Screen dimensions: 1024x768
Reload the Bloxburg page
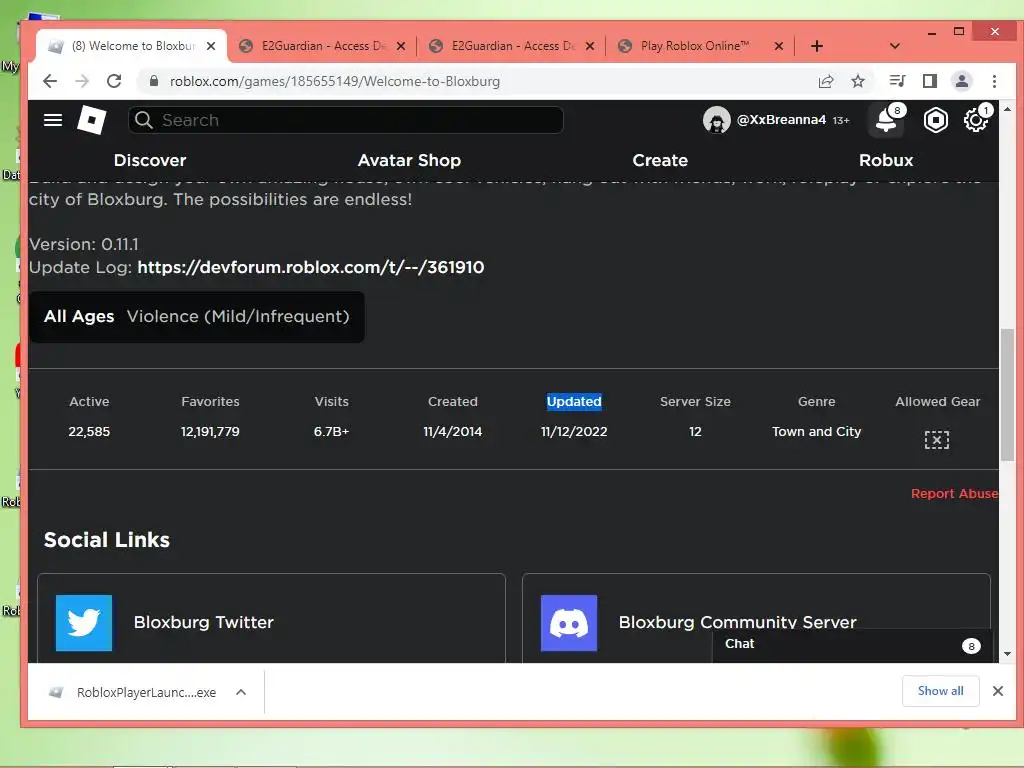click(114, 81)
